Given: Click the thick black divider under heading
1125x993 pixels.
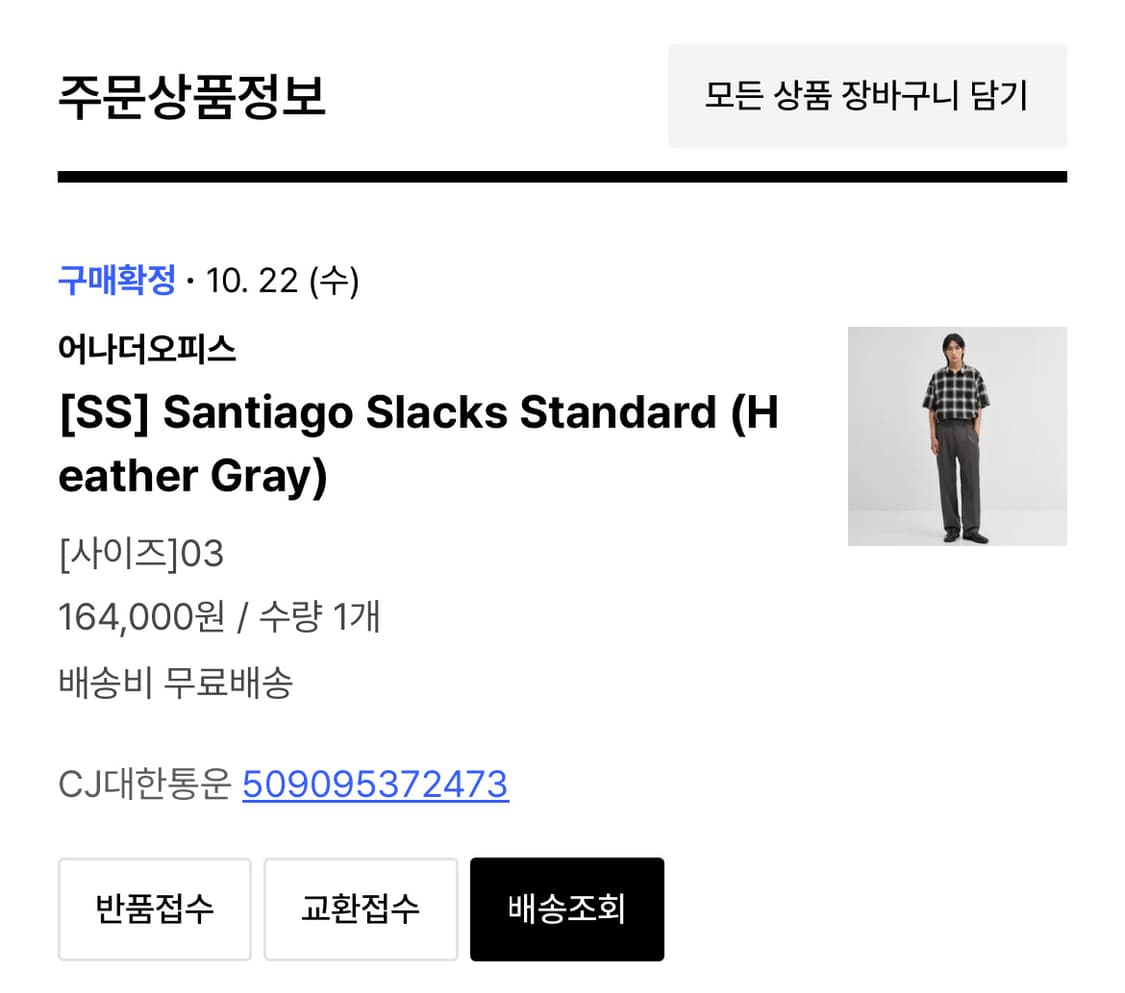Looking at the screenshot, I should pos(562,177).
